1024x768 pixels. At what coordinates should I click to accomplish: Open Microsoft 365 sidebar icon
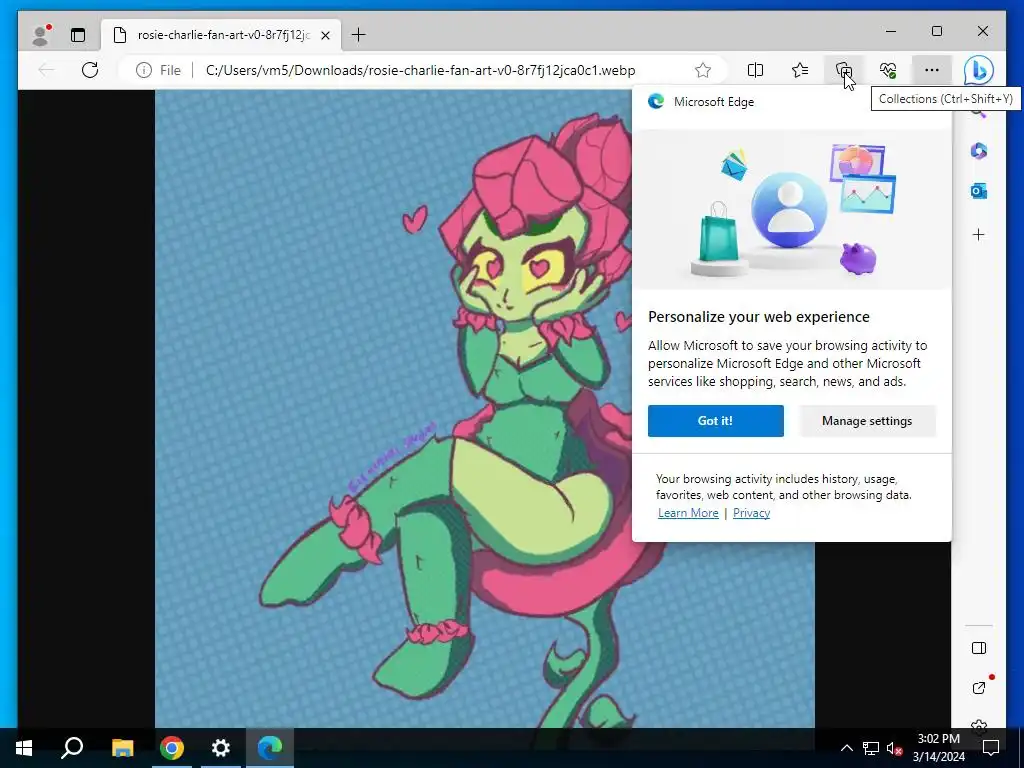978,151
